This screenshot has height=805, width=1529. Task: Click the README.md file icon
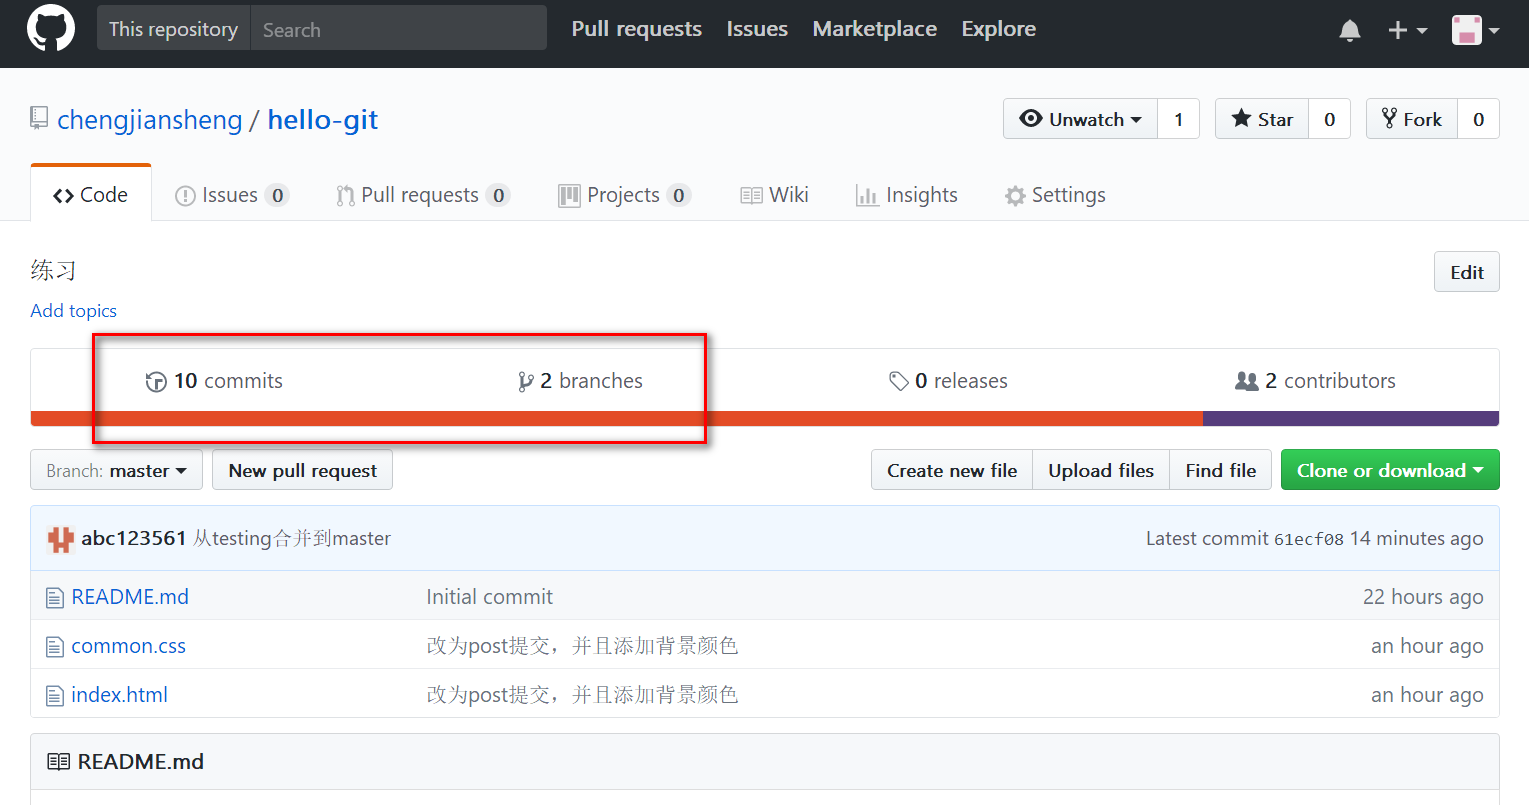pos(55,598)
